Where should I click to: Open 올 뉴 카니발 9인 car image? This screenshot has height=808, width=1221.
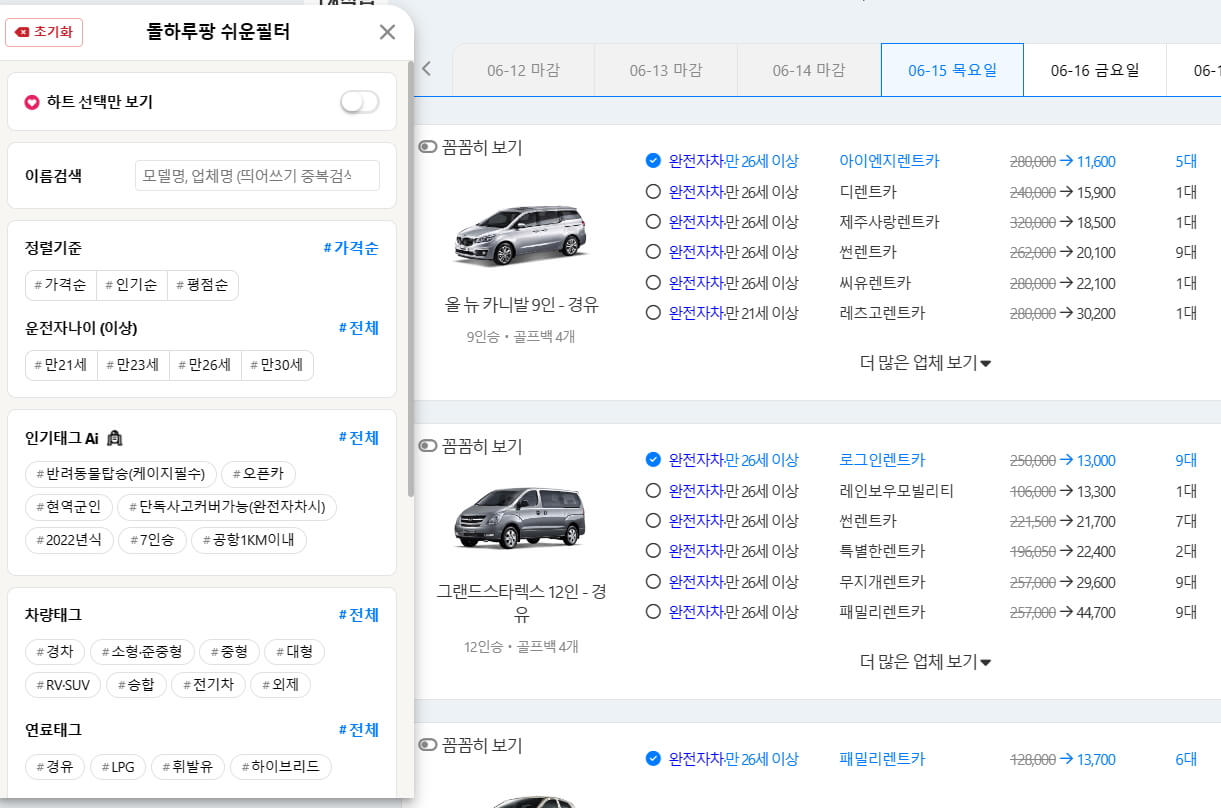(x=521, y=234)
